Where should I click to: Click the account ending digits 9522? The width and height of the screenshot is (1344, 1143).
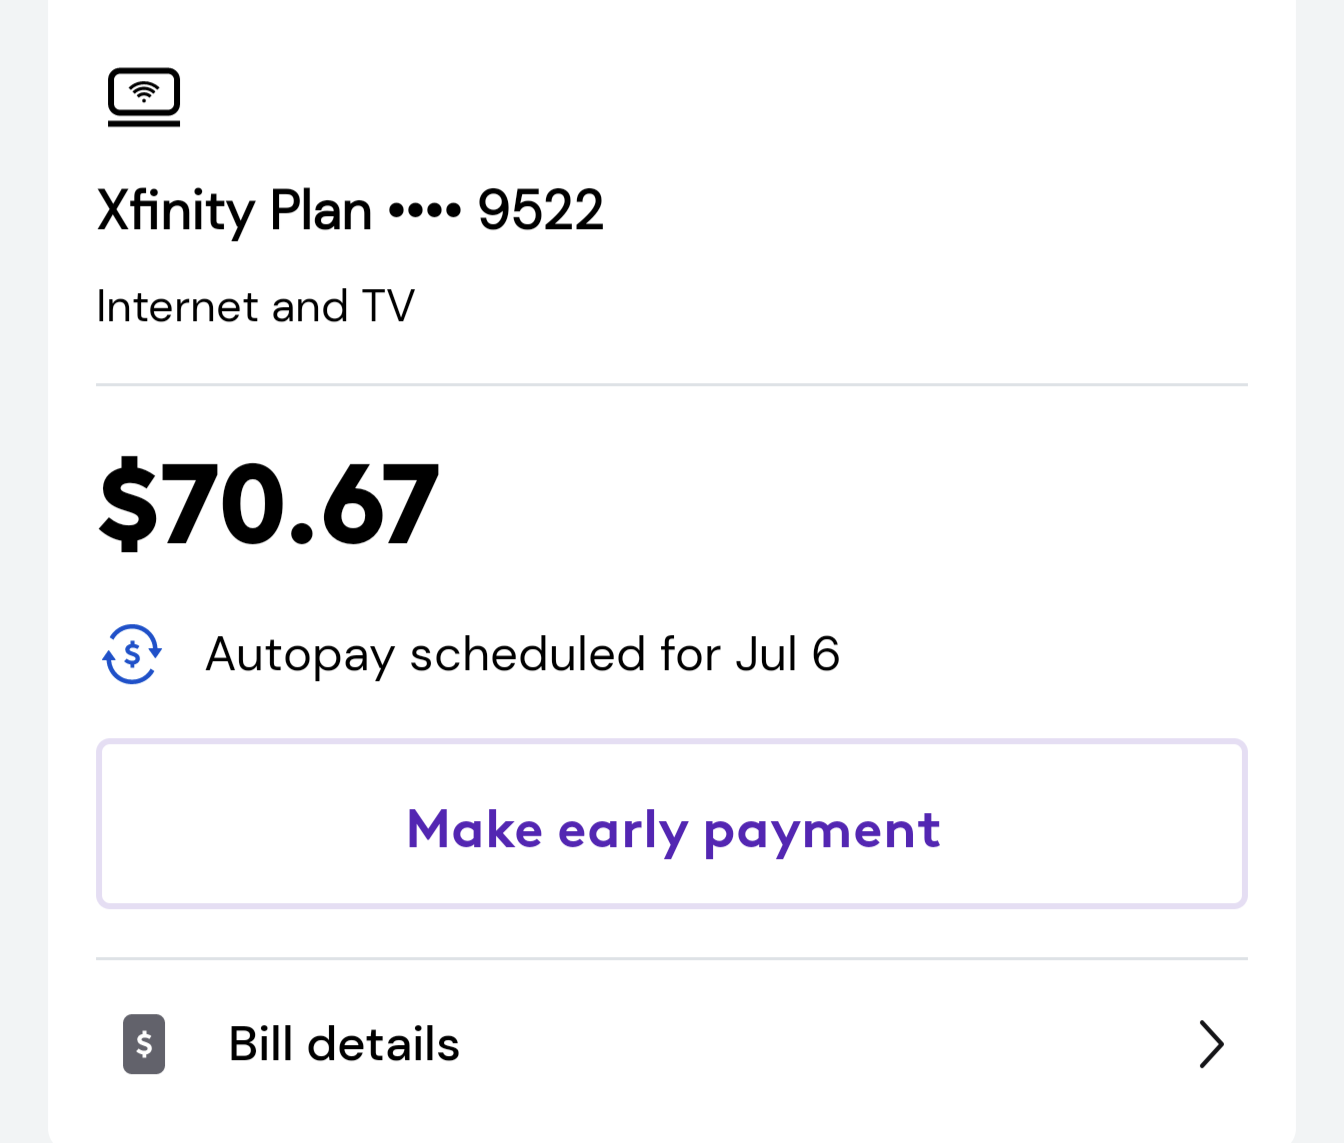541,211
